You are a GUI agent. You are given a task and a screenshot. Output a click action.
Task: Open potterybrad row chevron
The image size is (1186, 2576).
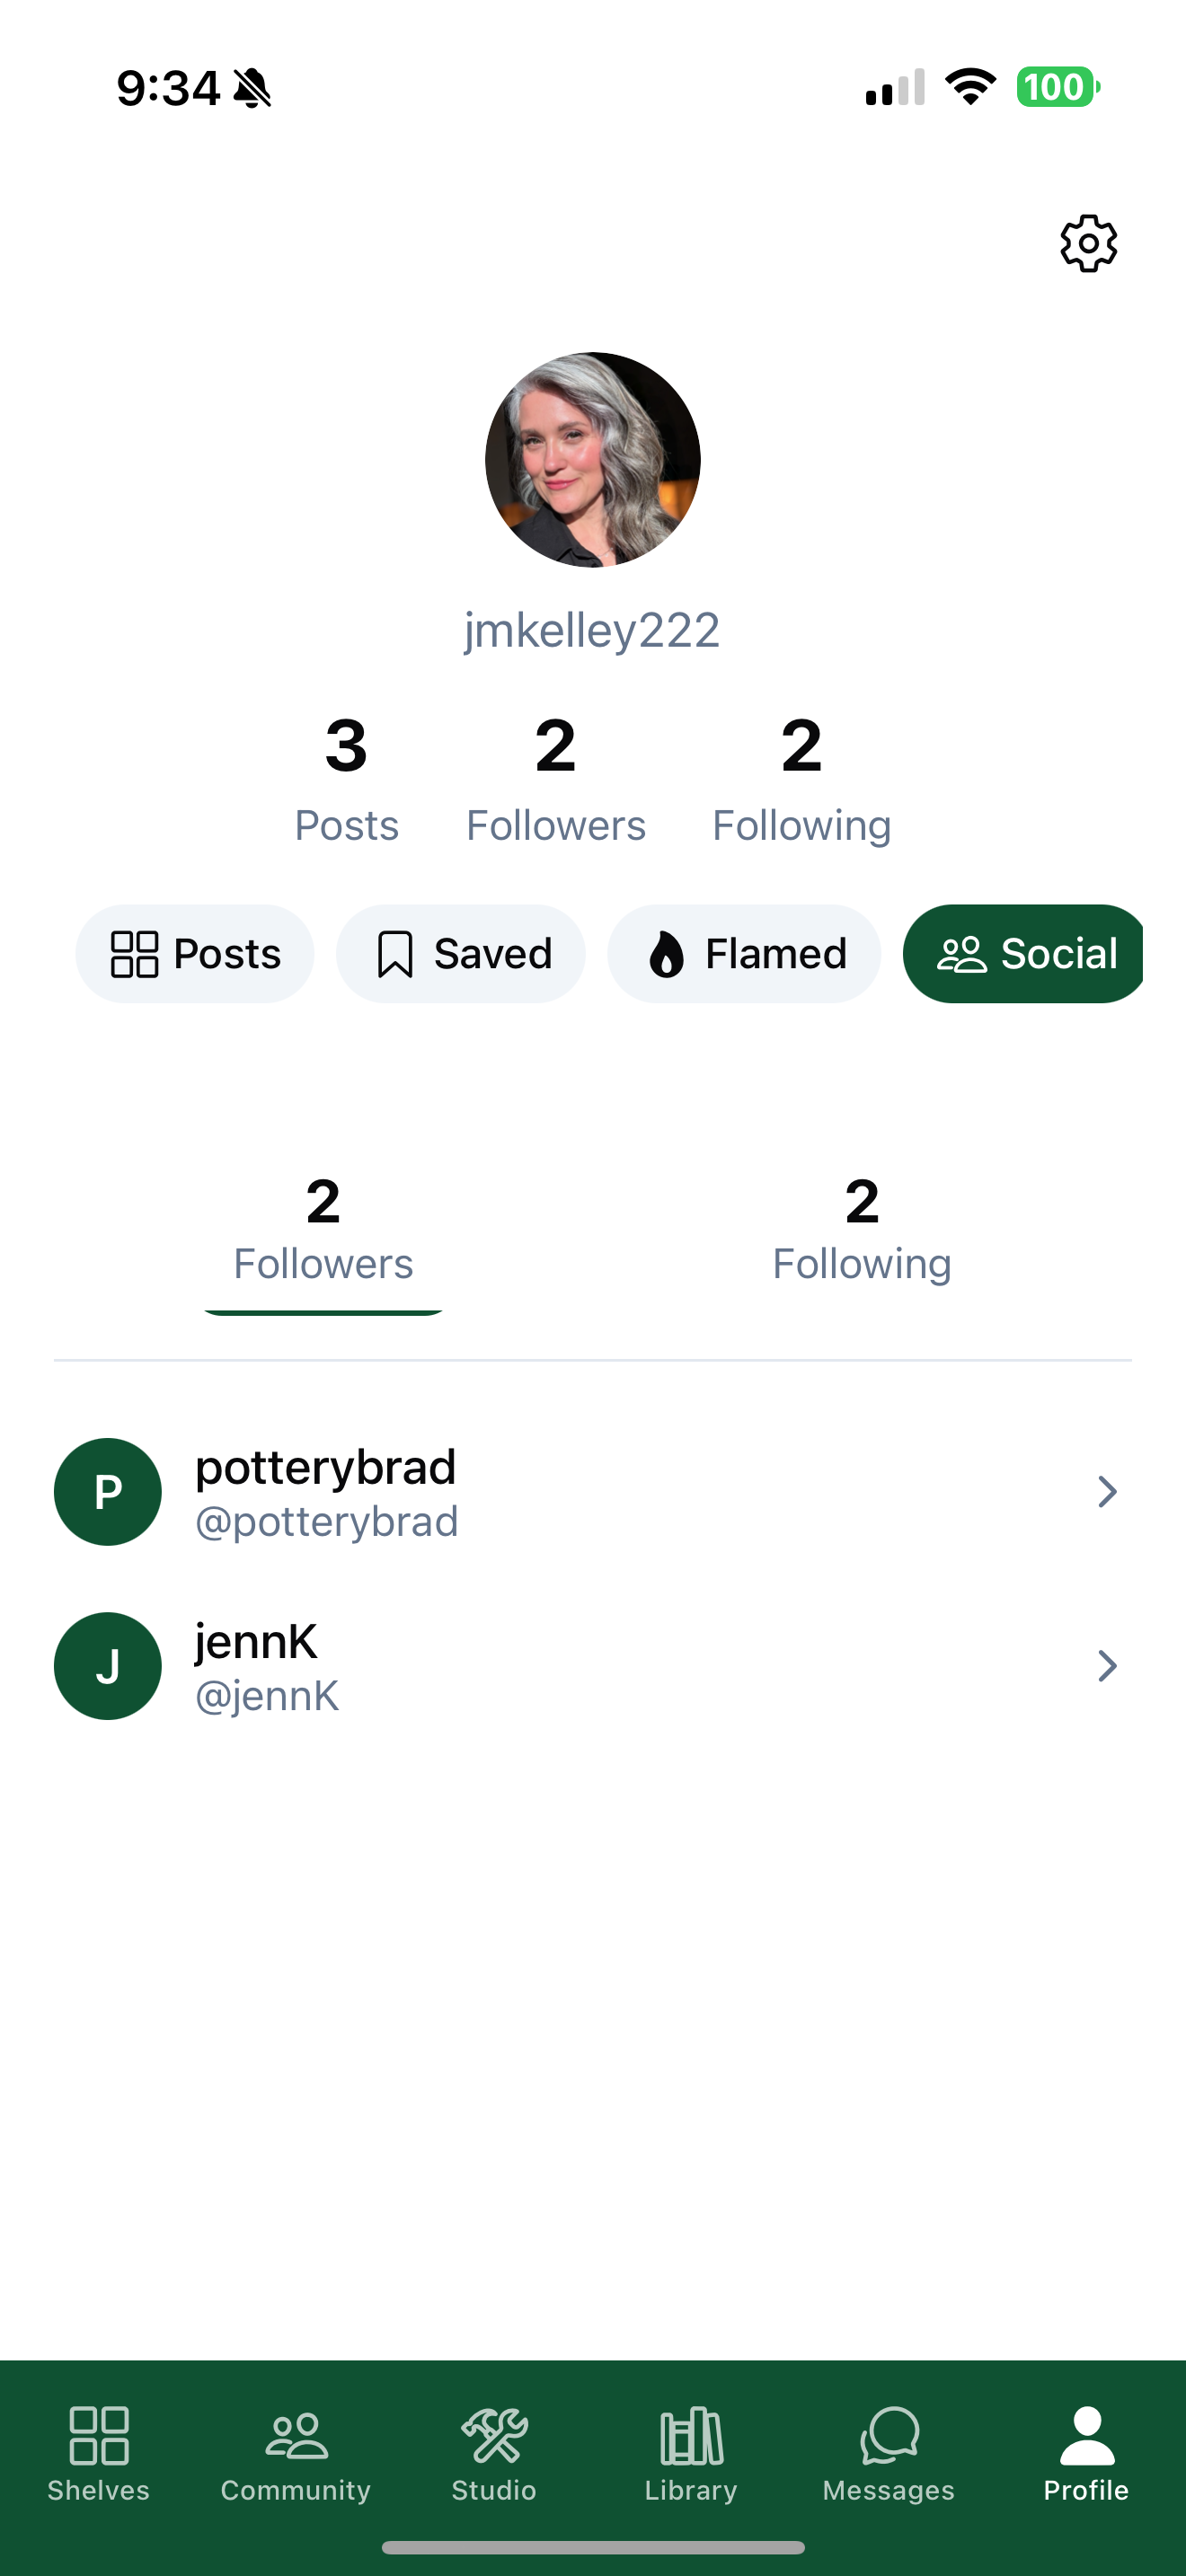coord(1106,1492)
